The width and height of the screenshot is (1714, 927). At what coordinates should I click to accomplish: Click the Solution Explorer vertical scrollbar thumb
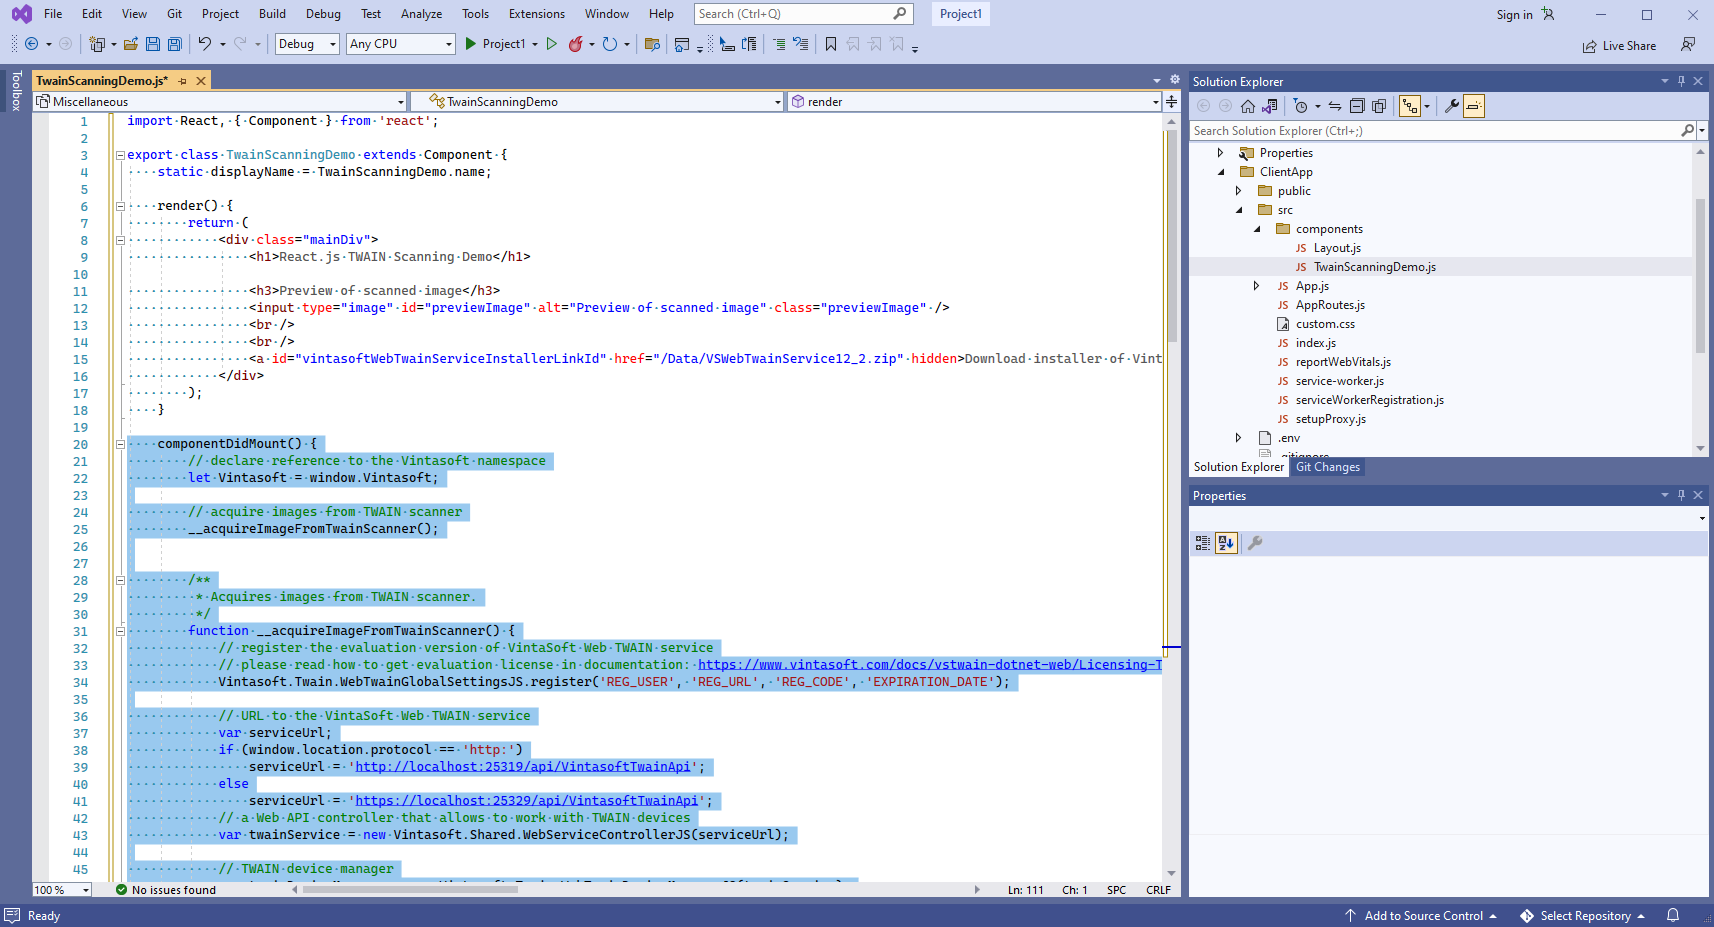click(1700, 276)
